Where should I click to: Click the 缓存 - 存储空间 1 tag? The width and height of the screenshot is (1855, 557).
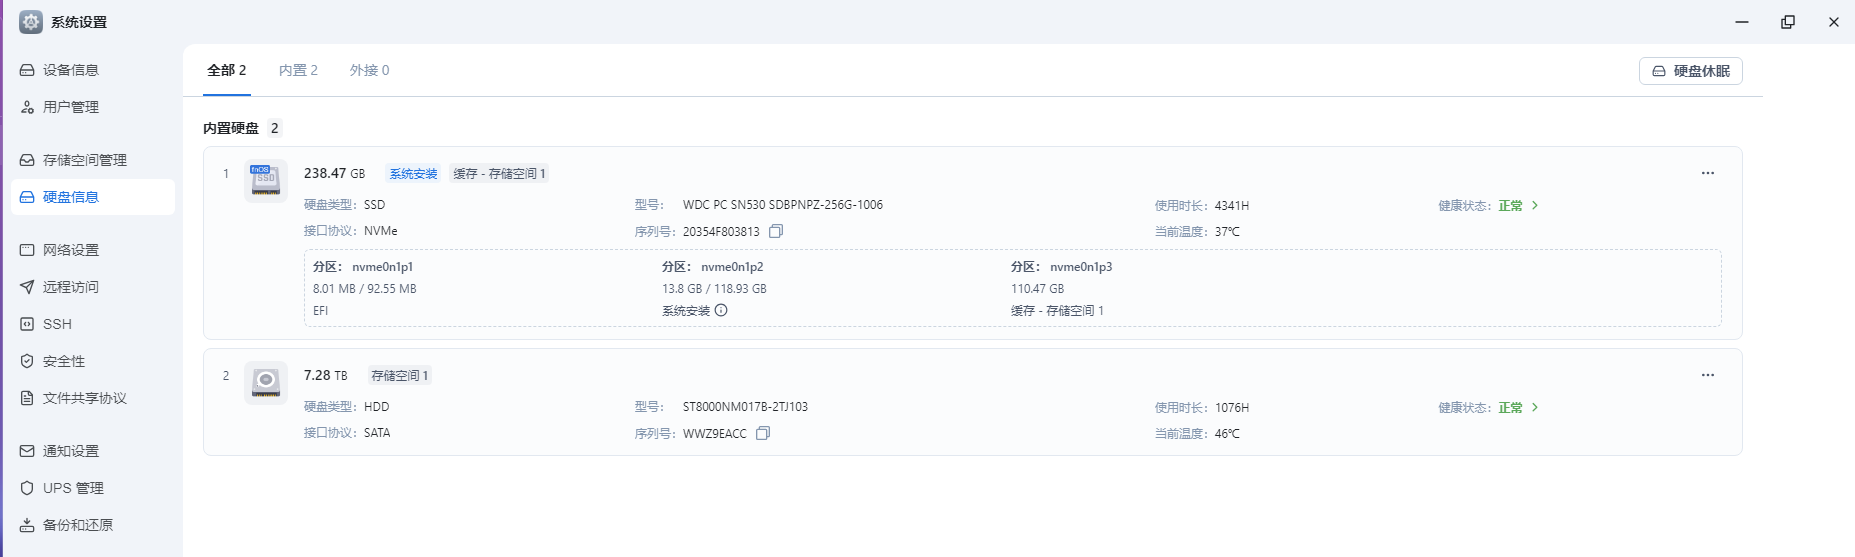tap(499, 174)
